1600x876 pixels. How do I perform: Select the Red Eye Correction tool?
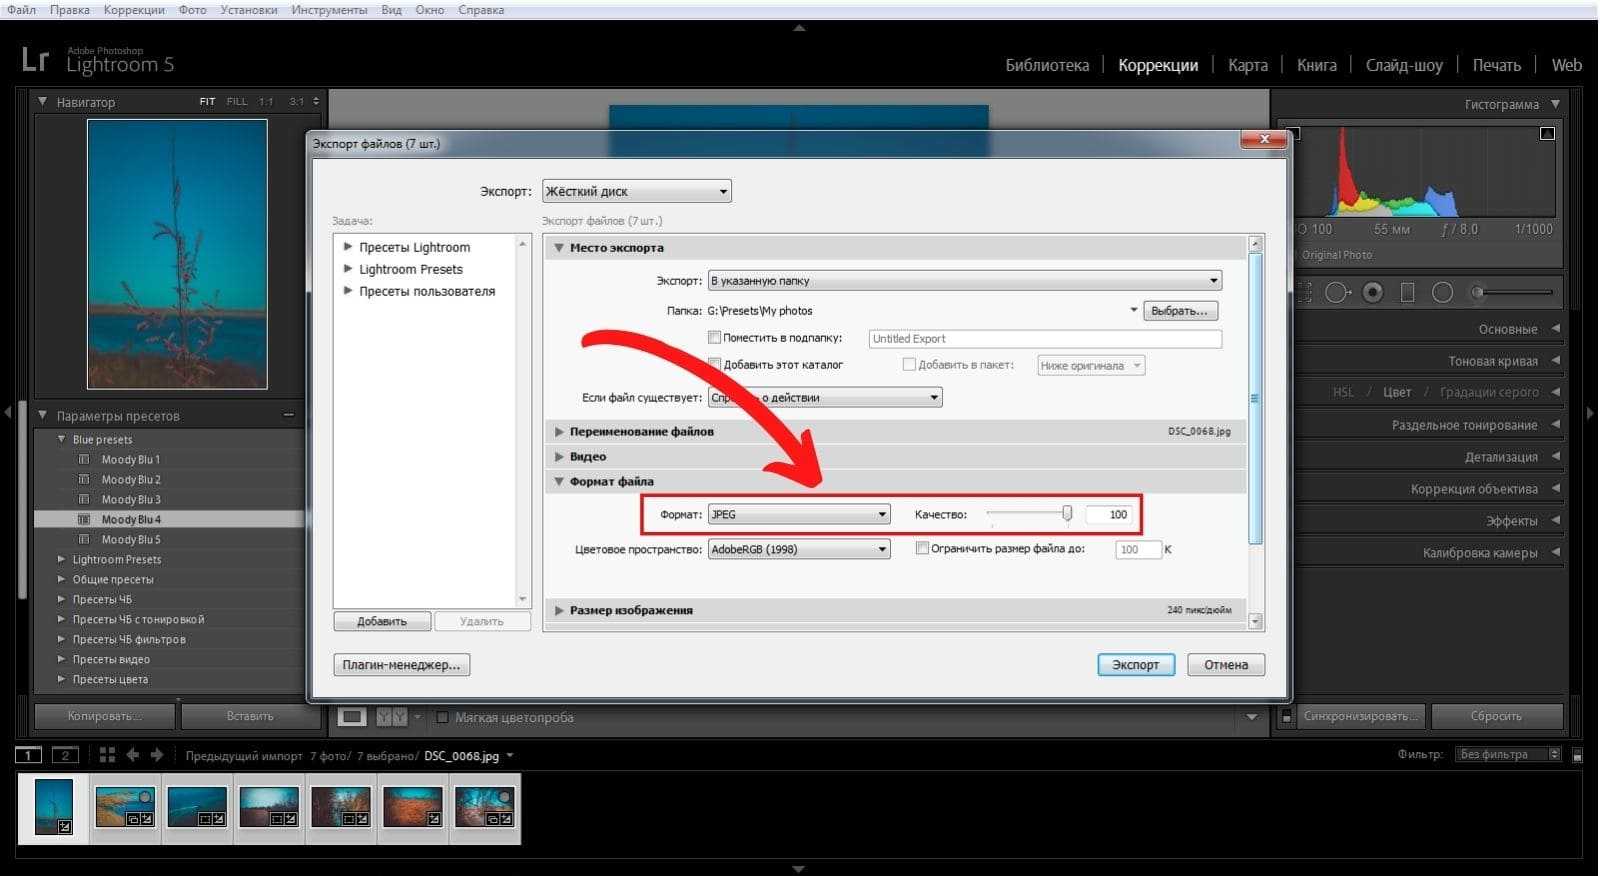pos(1373,293)
